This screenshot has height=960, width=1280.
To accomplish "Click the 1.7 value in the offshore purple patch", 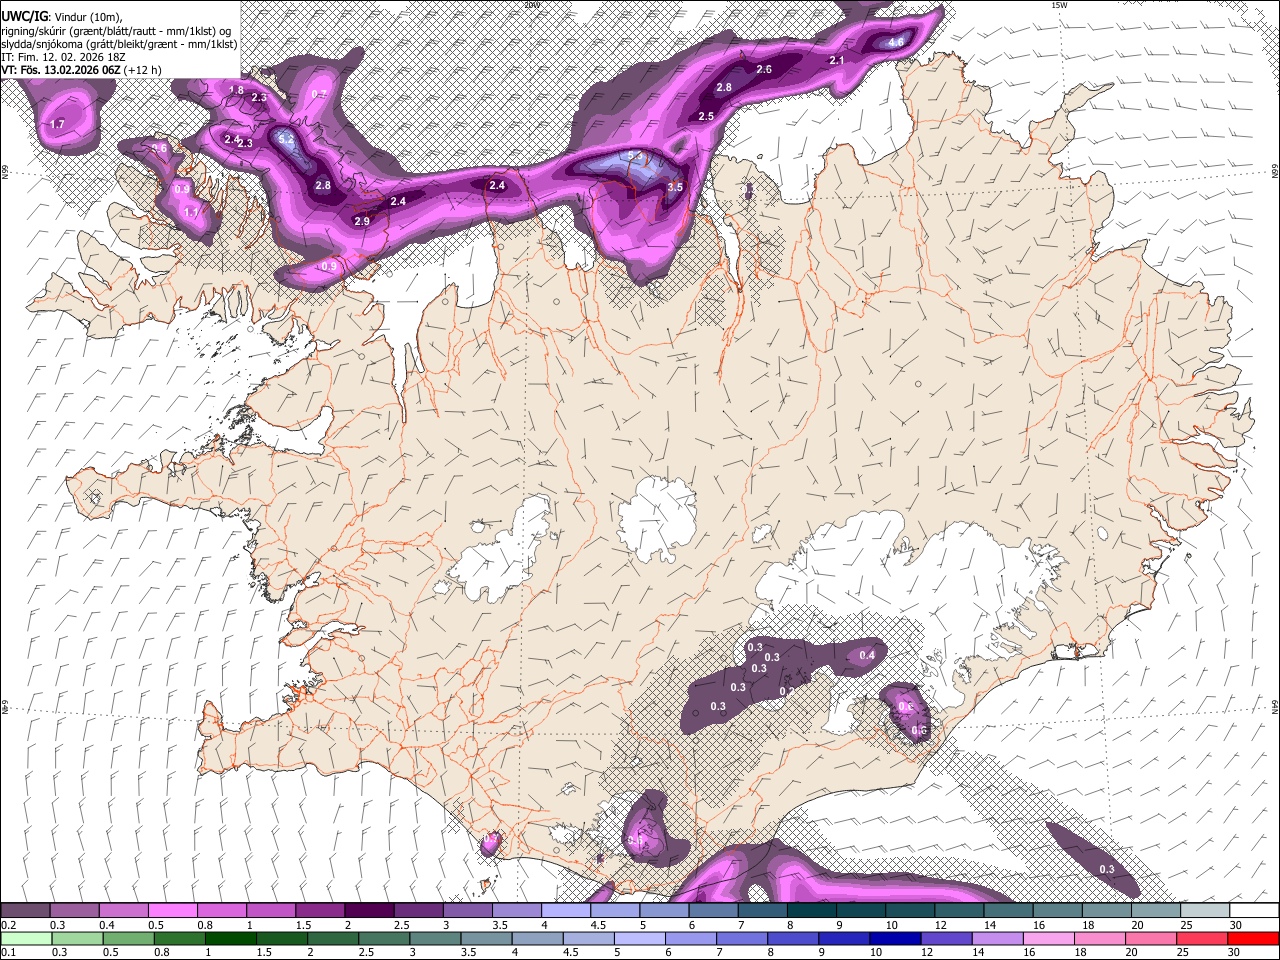I will pos(57,124).
